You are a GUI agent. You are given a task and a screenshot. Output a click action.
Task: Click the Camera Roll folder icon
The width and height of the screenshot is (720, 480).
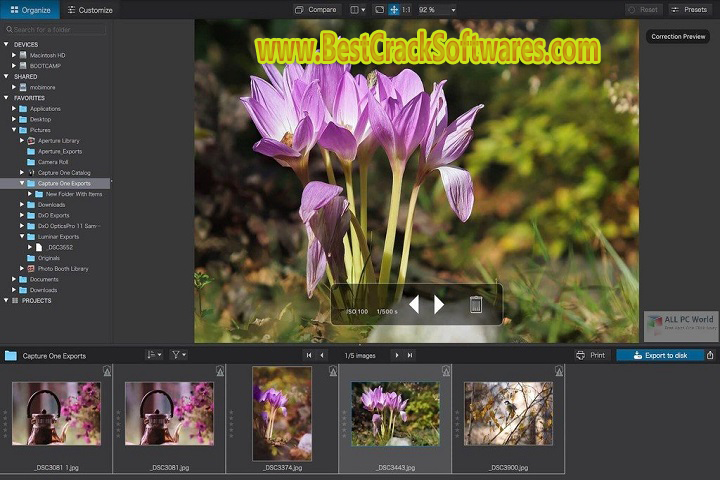click(x=31, y=162)
